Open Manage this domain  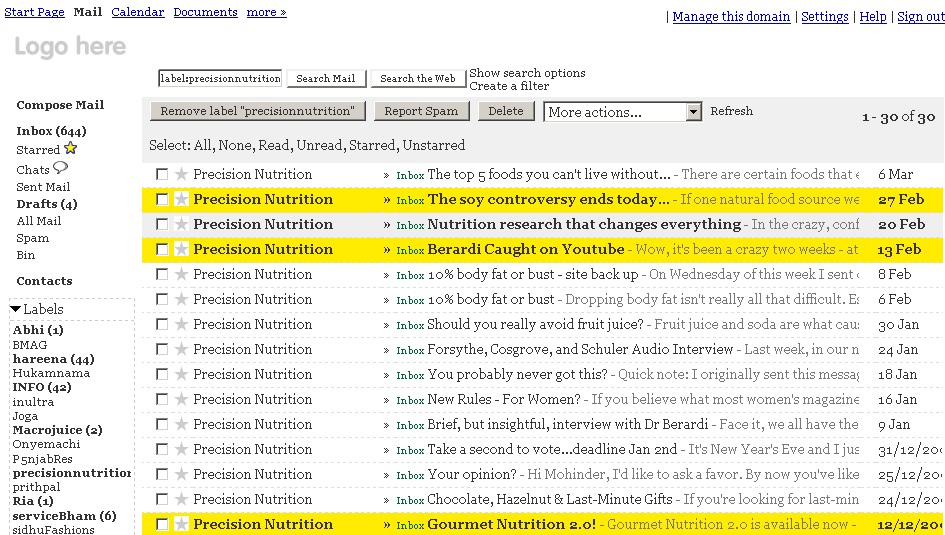click(731, 17)
